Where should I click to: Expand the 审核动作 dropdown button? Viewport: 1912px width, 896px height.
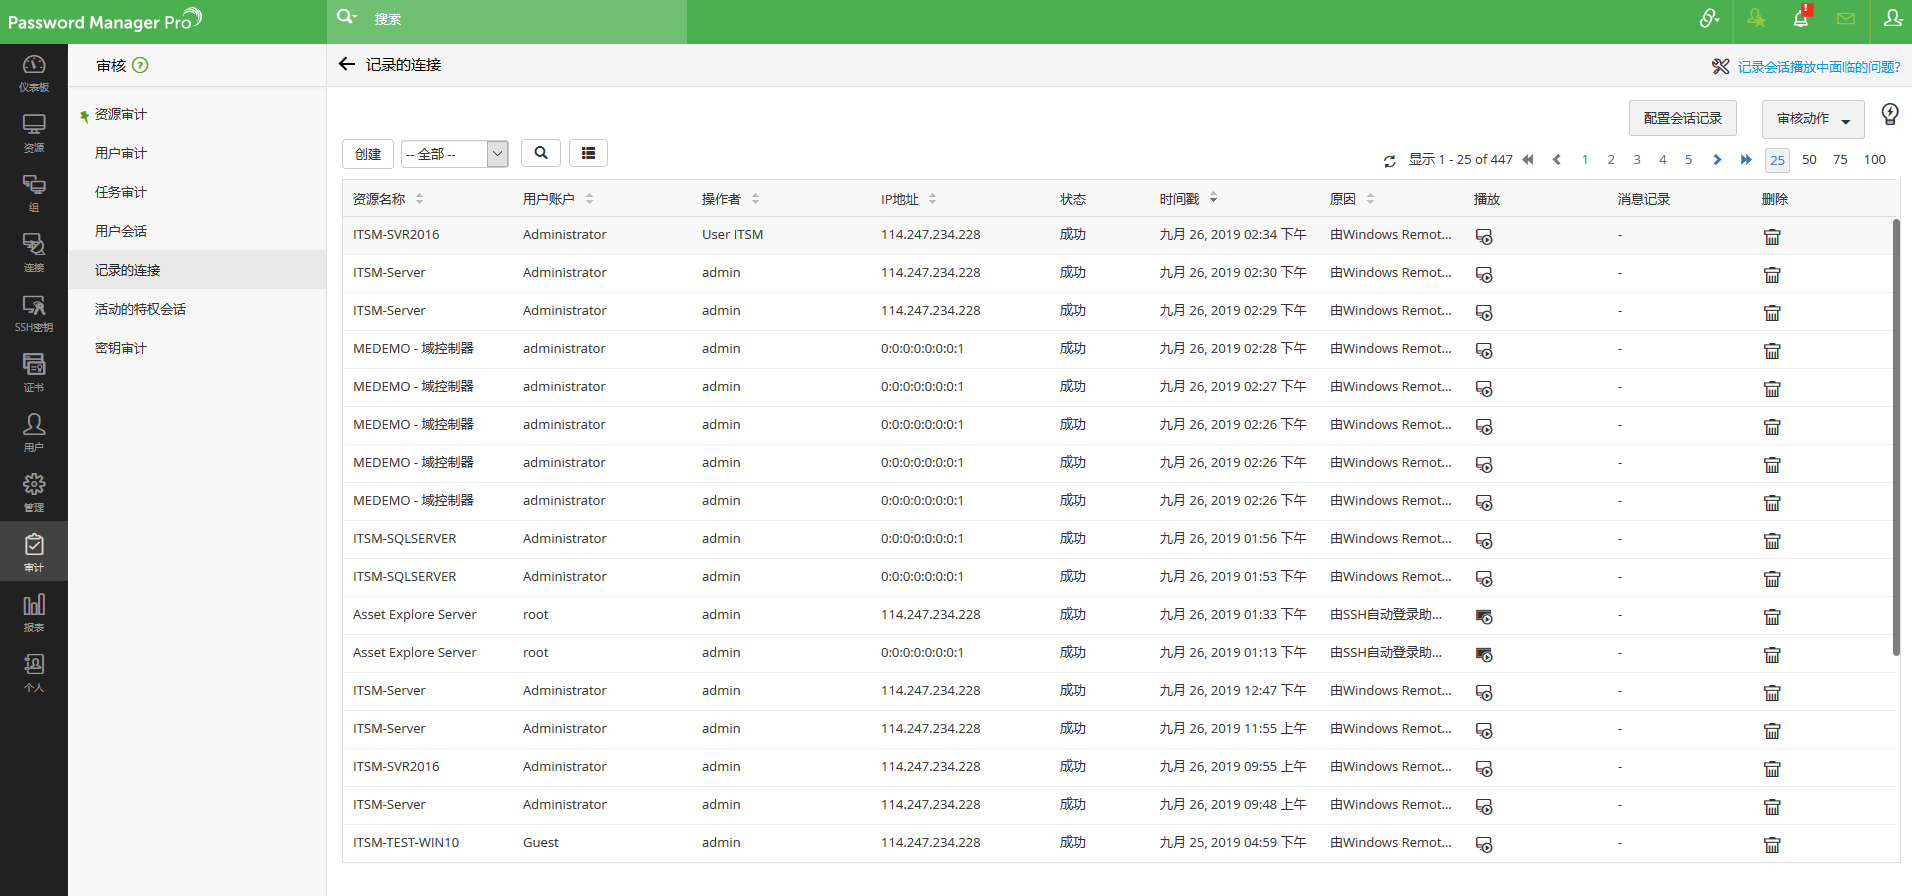tap(1812, 119)
